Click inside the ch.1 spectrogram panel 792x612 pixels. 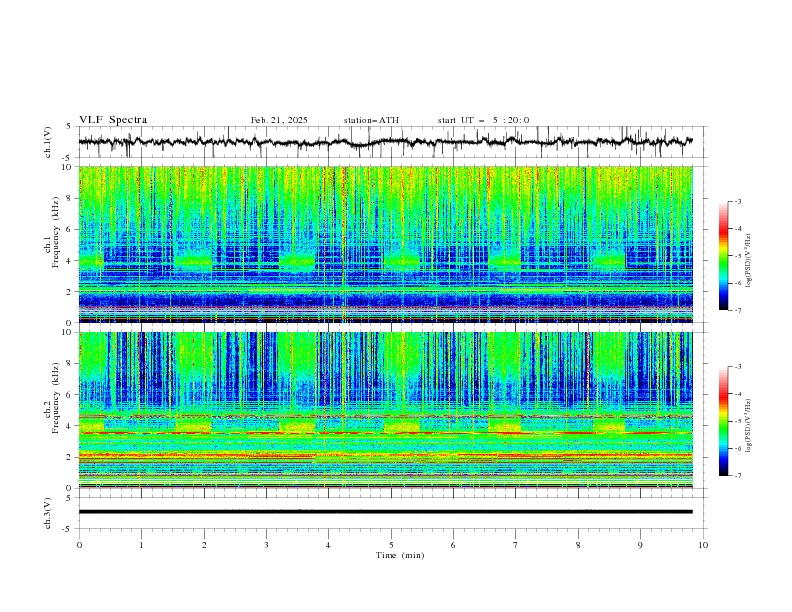tap(385, 244)
